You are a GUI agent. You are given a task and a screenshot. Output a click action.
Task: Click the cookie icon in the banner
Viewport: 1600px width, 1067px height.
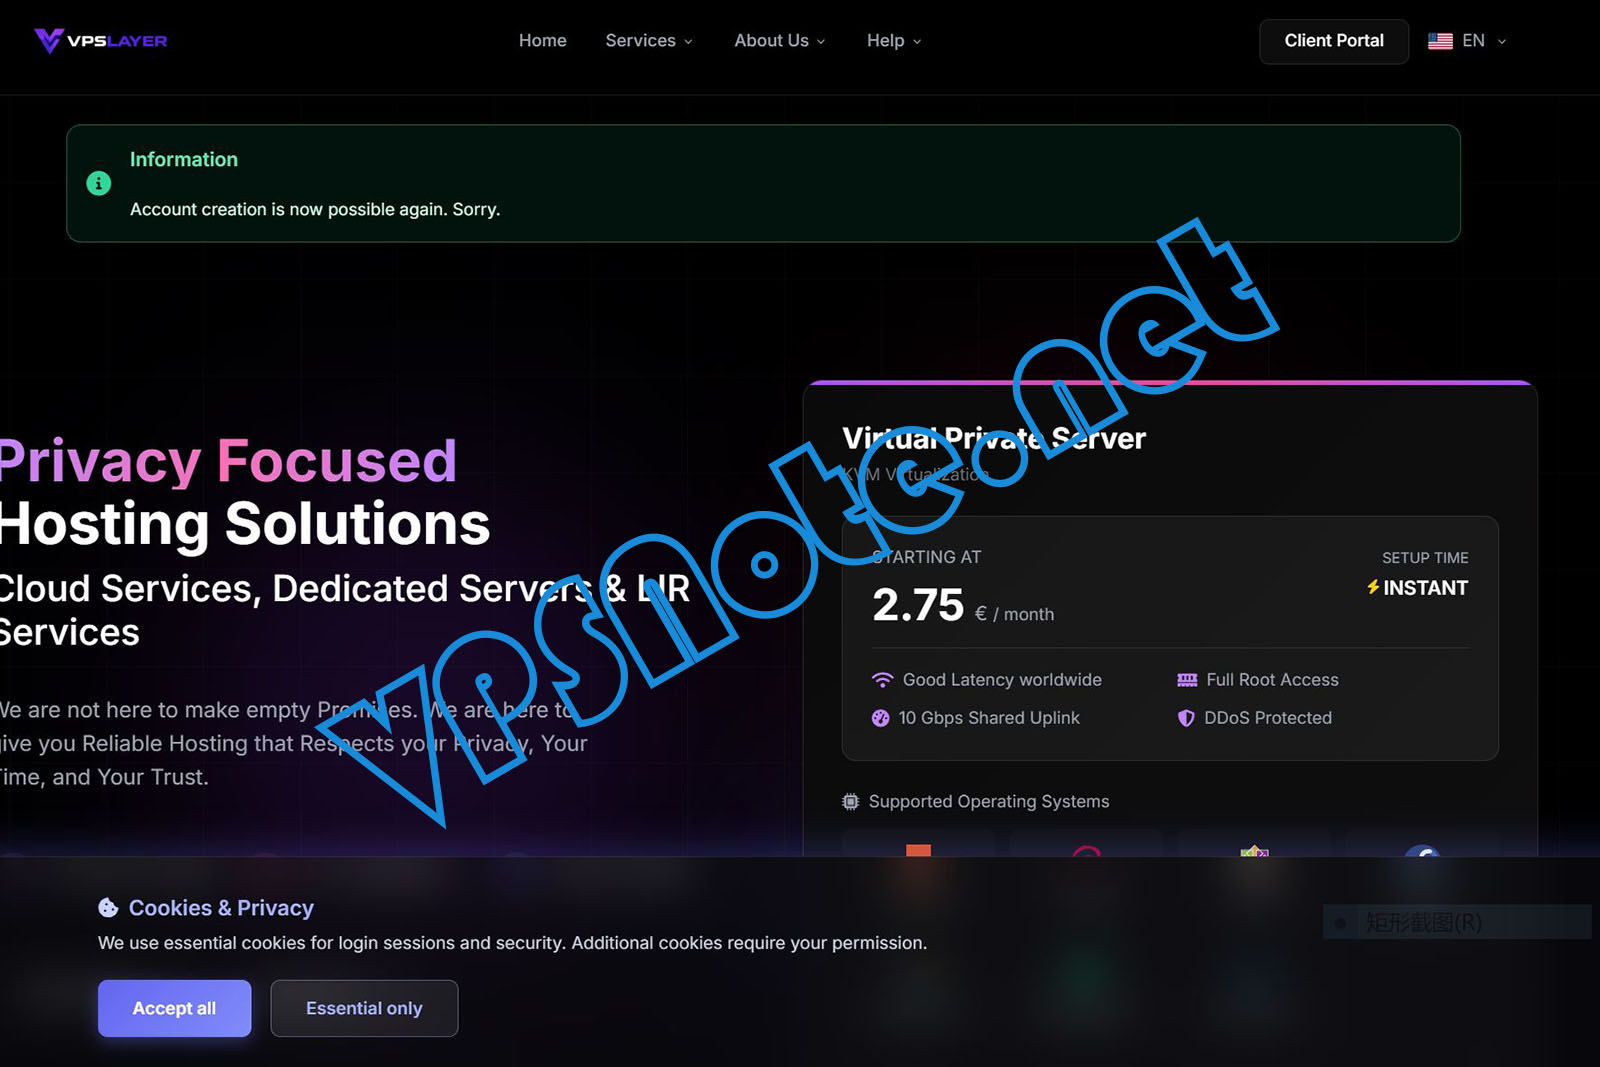pos(108,908)
